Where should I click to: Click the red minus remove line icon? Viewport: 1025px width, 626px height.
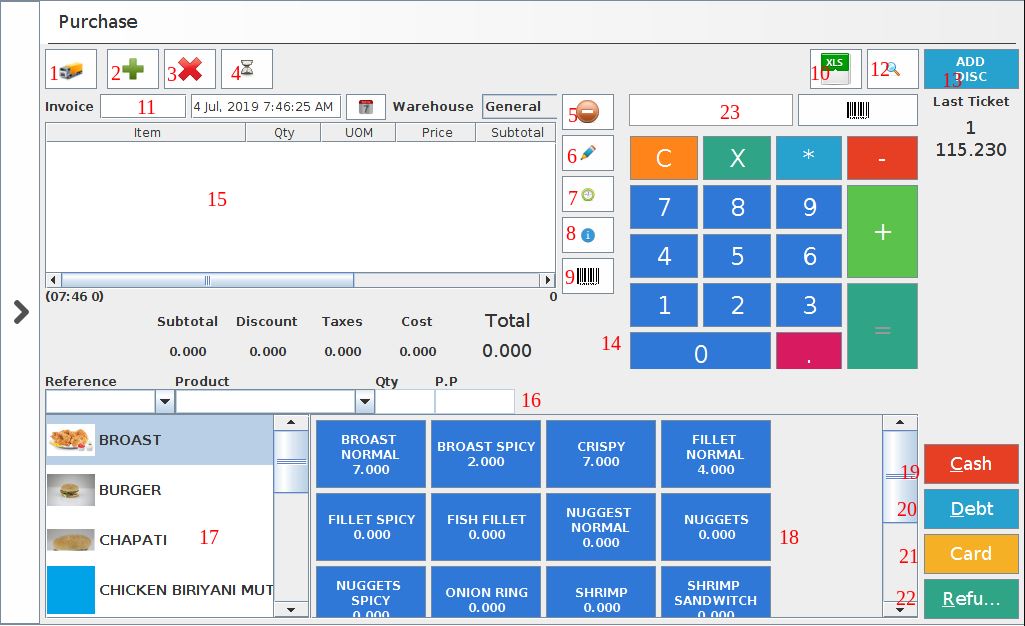point(588,113)
